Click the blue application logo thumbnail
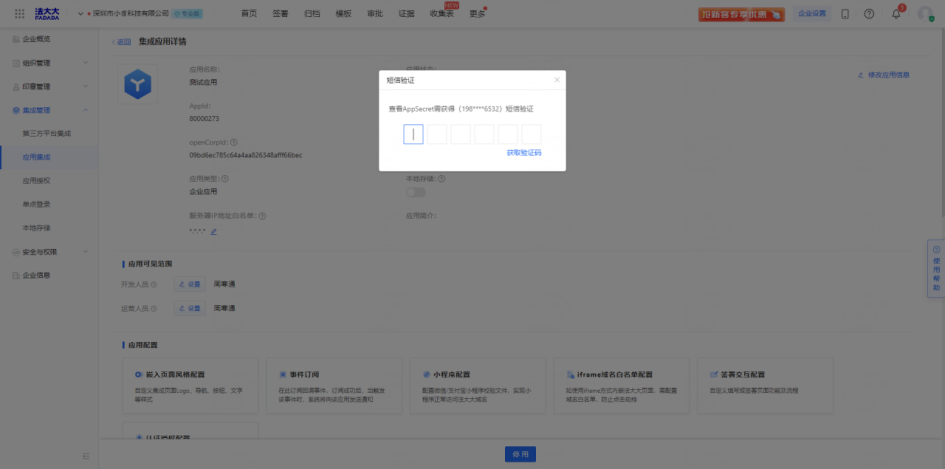The width and height of the screenshot is (945, 469). (x=137, y=84)
